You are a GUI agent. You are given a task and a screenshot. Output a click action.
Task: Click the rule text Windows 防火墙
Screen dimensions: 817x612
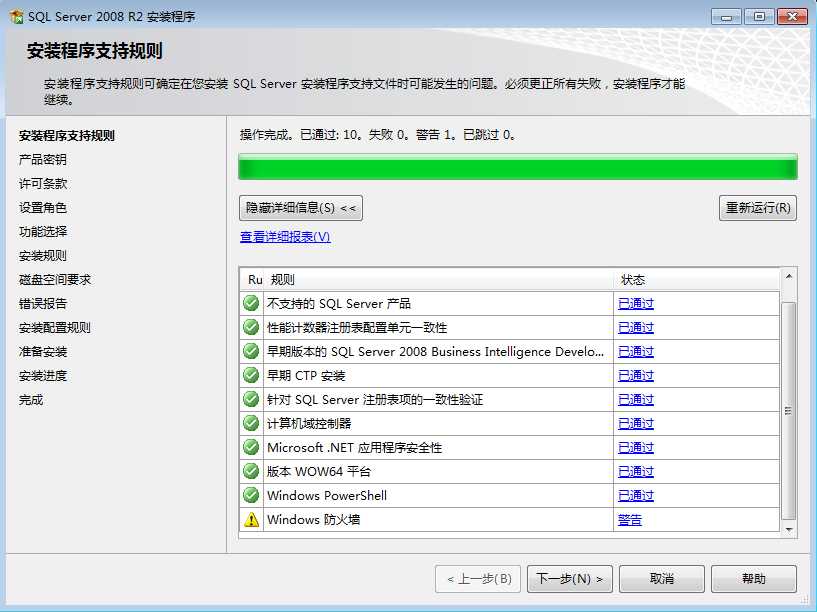(x=313, y=519)
